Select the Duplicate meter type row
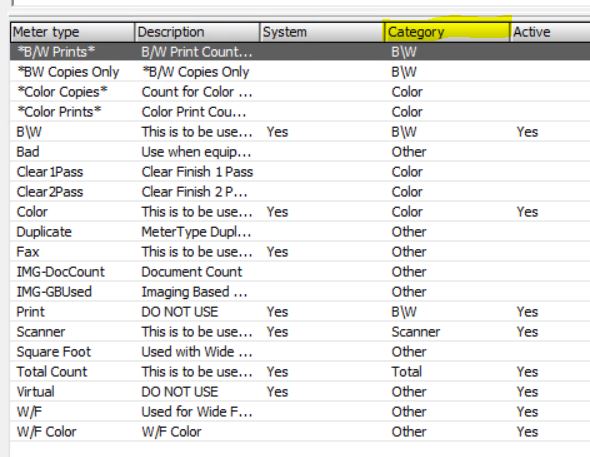590x457 pixels. pyautogui.click(x=300, y=232)
